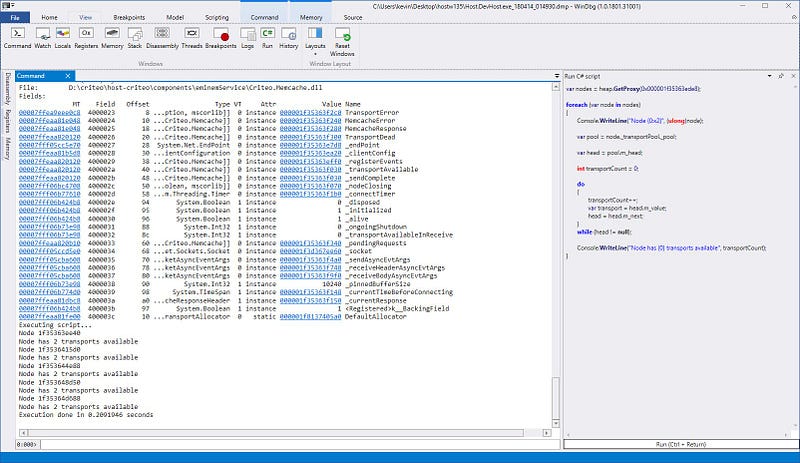Click the 'Node 1f35363ee40' output line
This screenshot has width=800, height=463.
(x=49, y=333)
